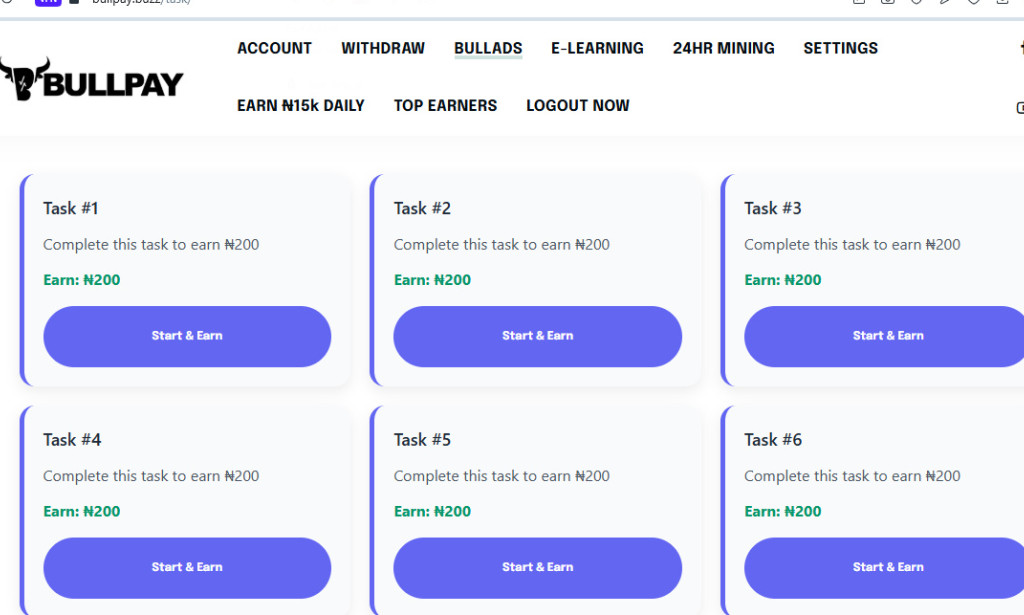Open the WITHDRAW page
The image size is (1024, 615).
coord(383,48)
